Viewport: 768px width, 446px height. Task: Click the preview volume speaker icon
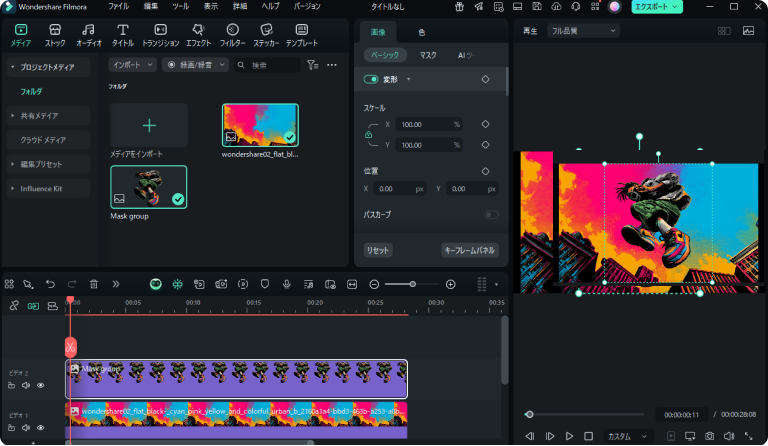[x=729, y=436]
